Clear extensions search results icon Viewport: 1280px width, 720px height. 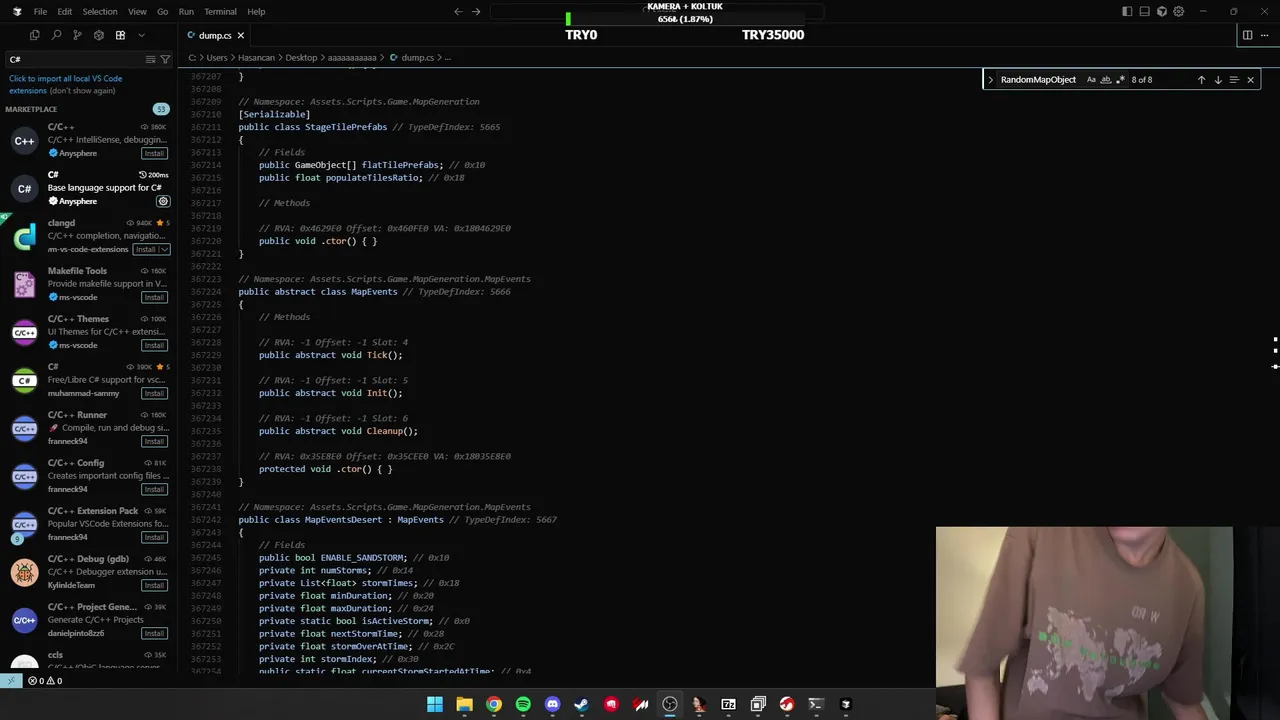(x=151, y=59)
